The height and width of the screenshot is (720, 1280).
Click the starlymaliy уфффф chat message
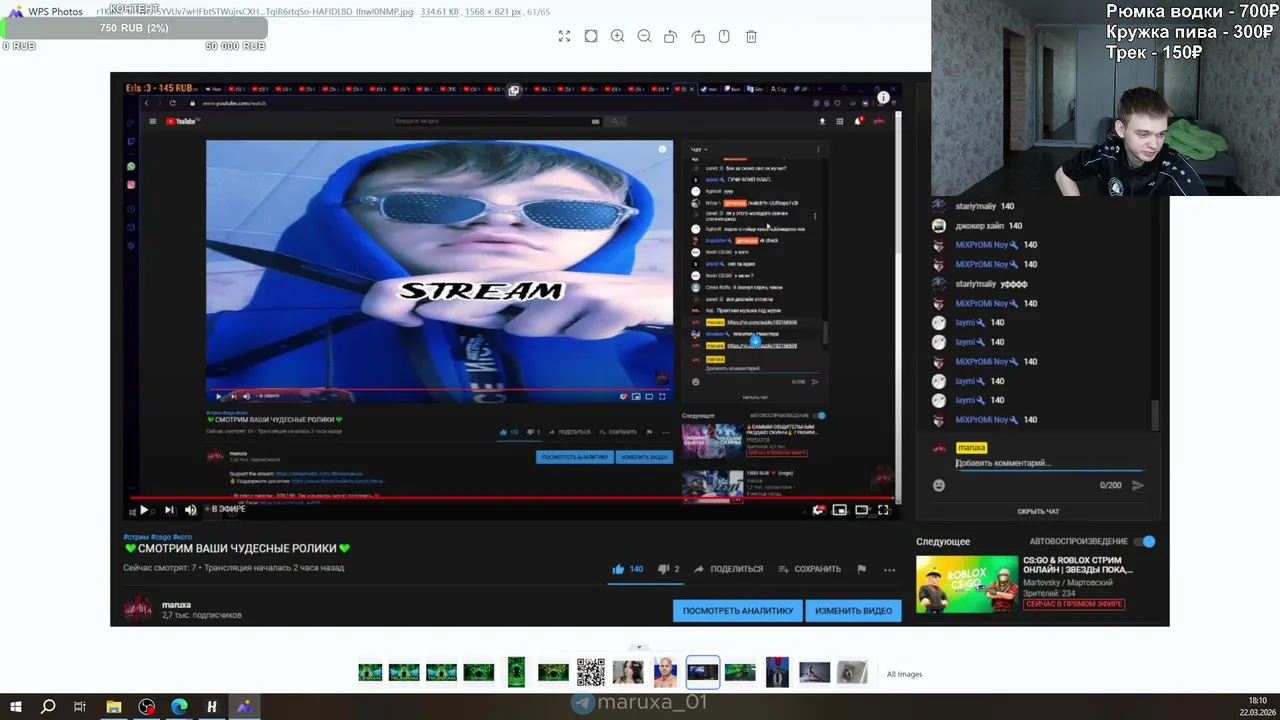tap(991, 284)
